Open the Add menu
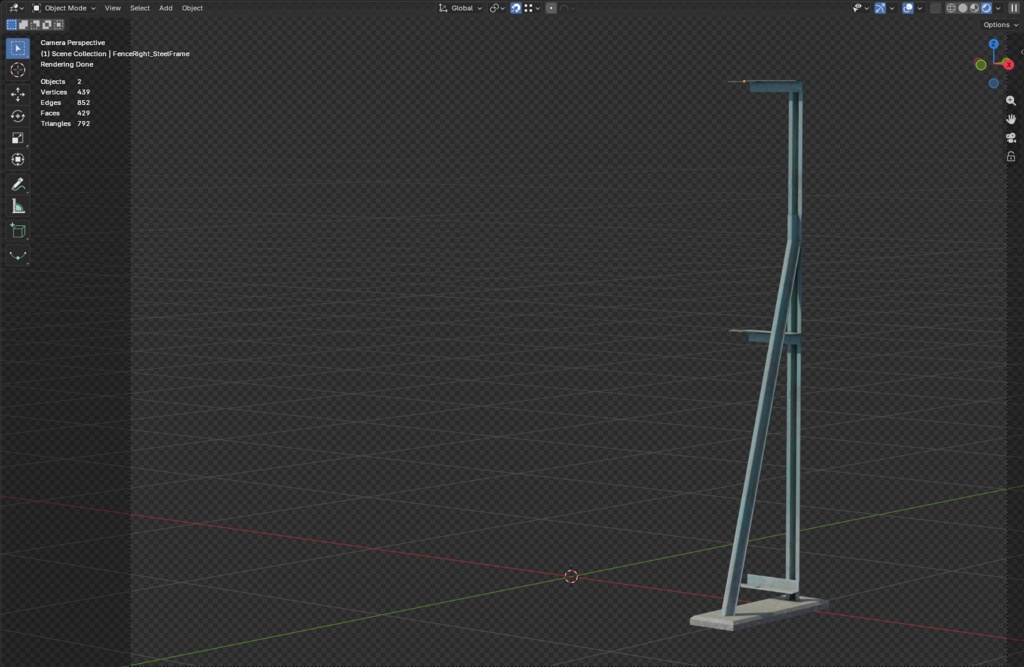Viewport: 1024px width, 667px height. (x=166, y=8)
